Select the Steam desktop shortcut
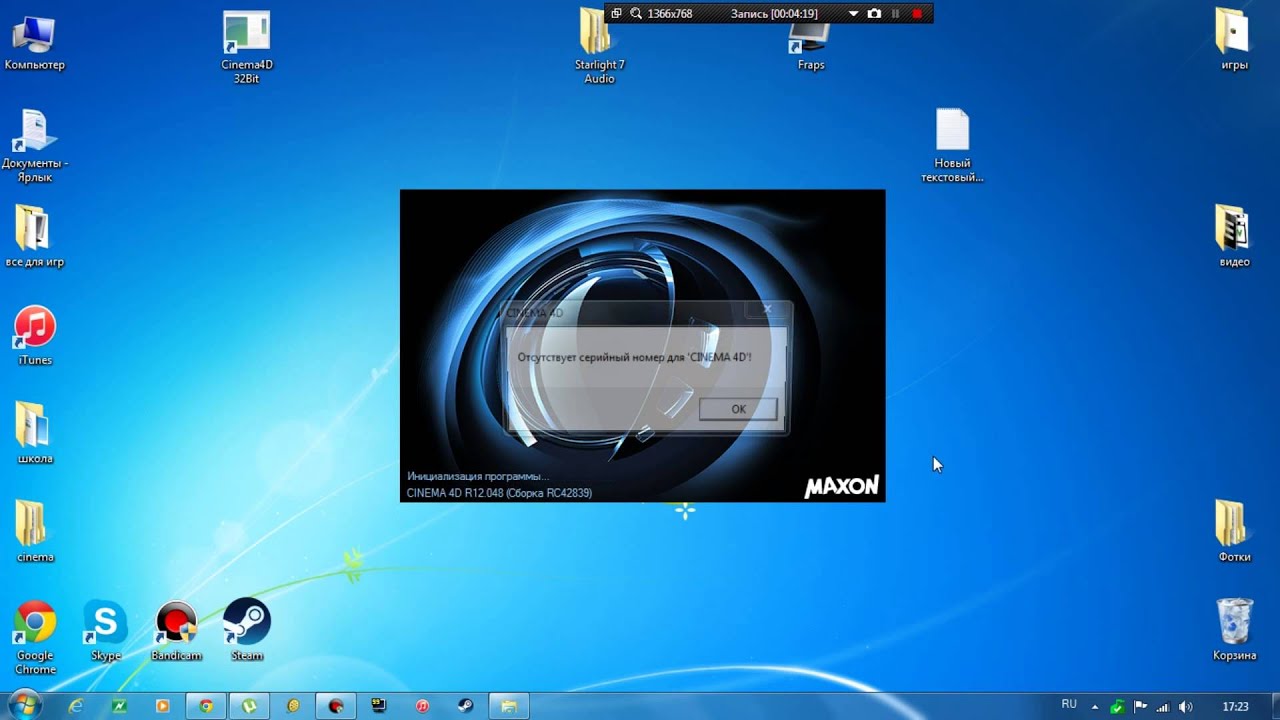Screen dimensions: 1280x720 (247, 631)
